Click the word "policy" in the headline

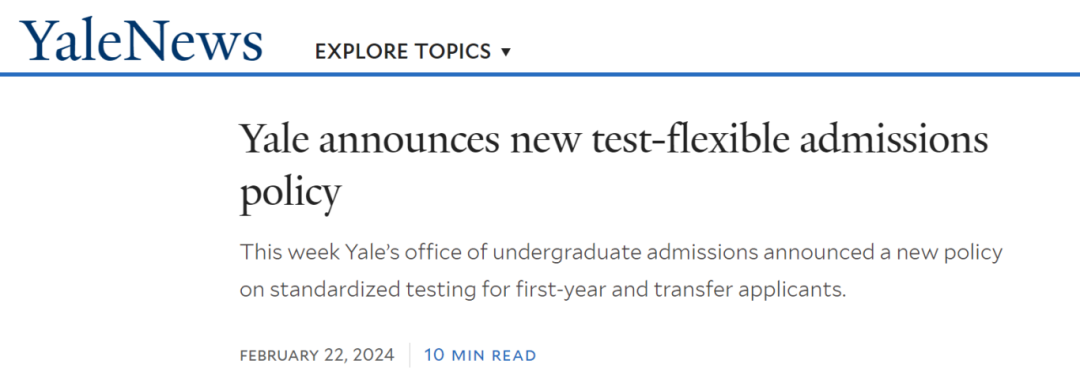pyautogui.click(x=291, y=195)
